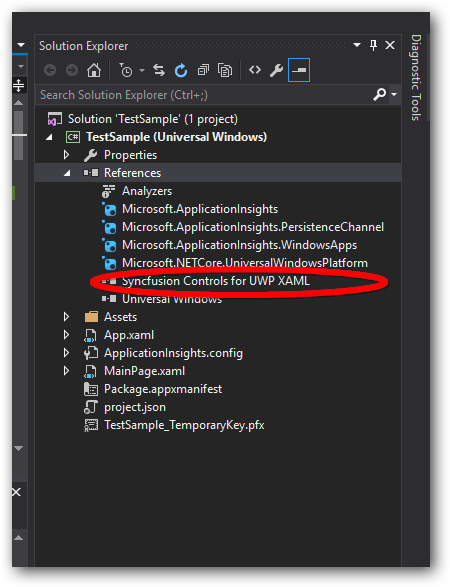Select Syncfusion Controls for UWP XAML

(x=216, y=281)
